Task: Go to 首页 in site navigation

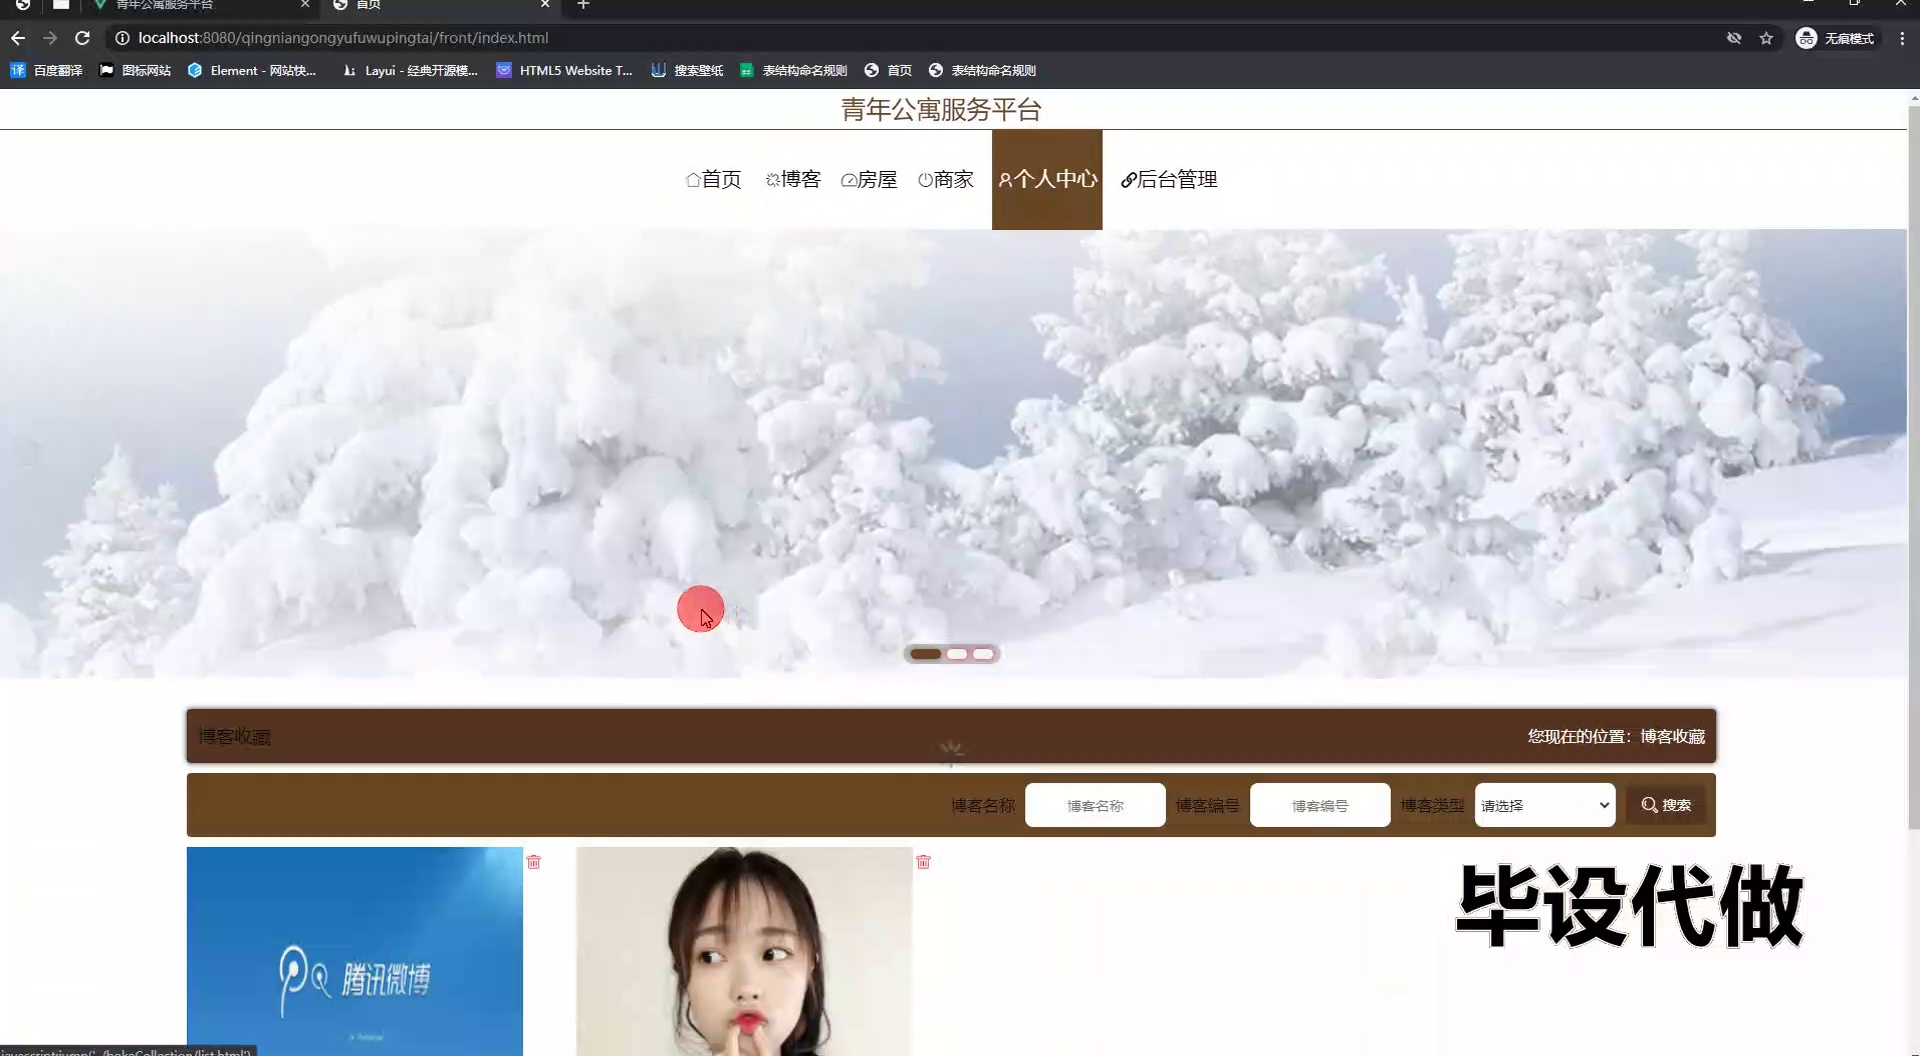Action: pos(714,179)
